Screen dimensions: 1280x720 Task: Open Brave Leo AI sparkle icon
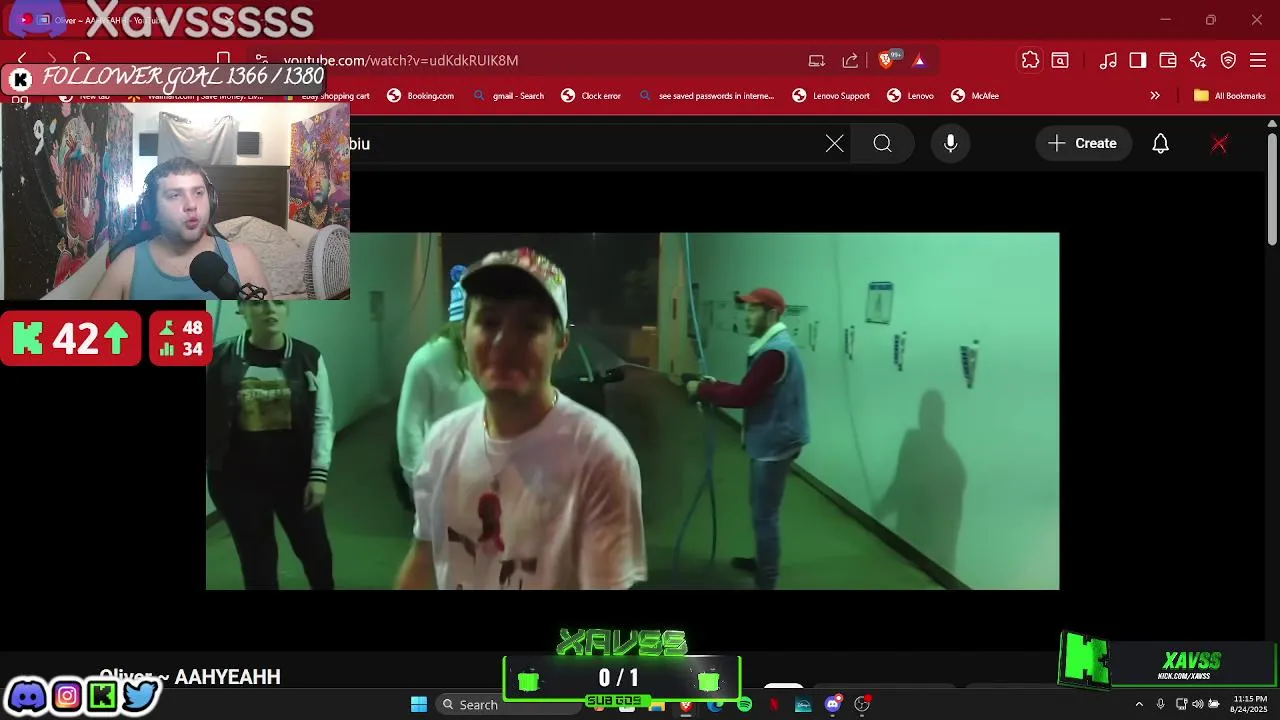[1198, 60]
